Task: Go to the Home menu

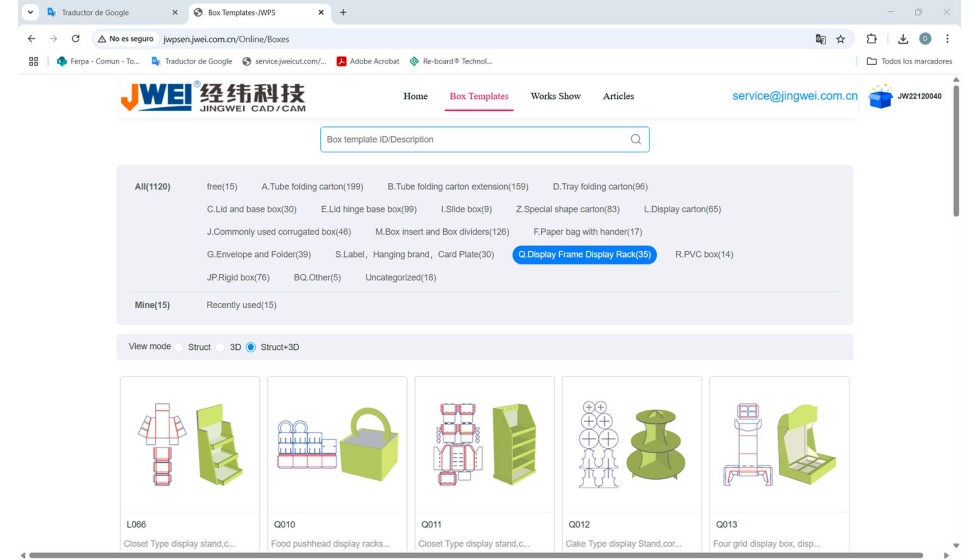Action: pyautogui.click(x=416, y=96)
